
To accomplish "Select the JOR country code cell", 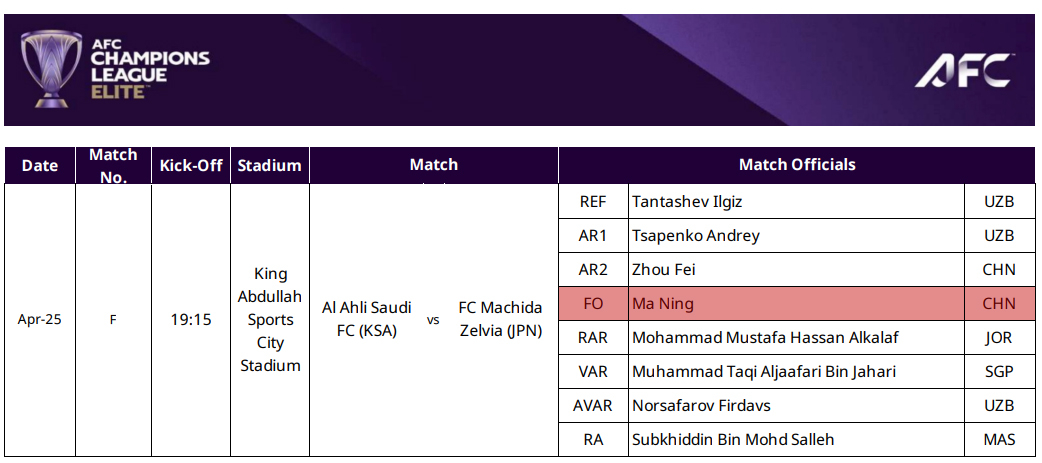I will (x=998, y=338).
